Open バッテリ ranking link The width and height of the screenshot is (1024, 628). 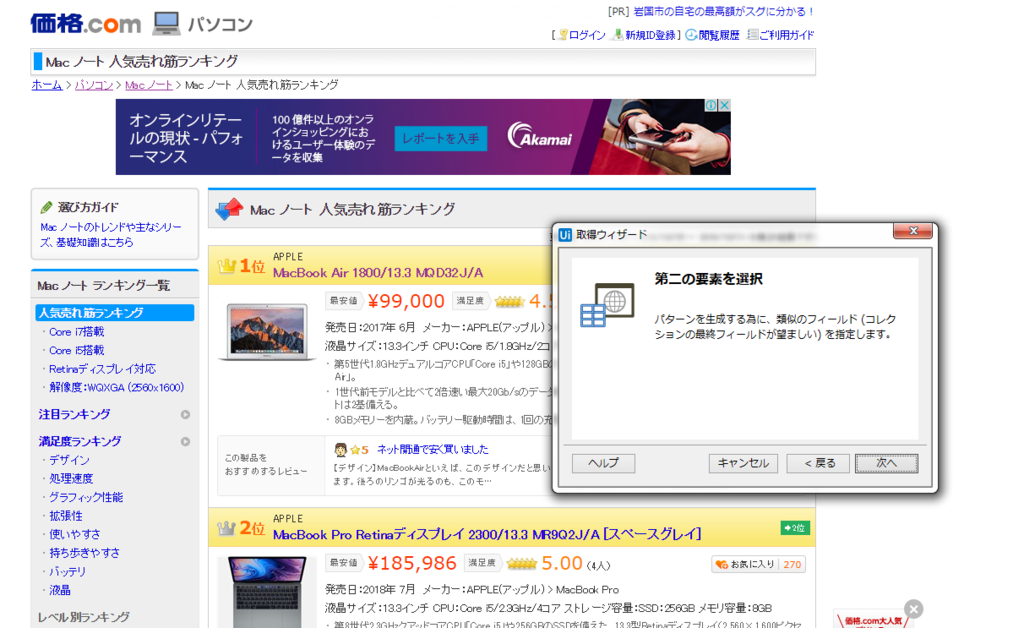pos(67,571)
